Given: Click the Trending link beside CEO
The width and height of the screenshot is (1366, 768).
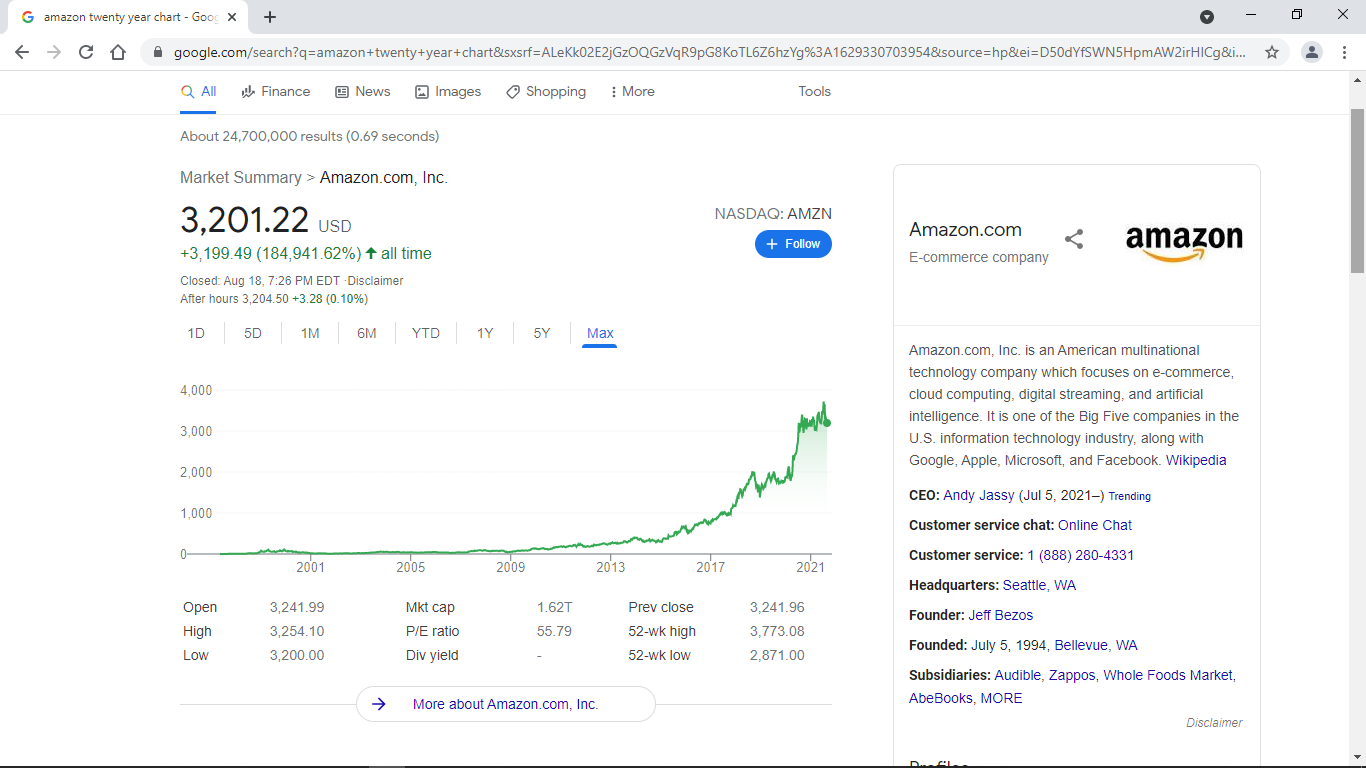Looking at the screenshot, I should pyautogui.click(x=1129, y=496).
